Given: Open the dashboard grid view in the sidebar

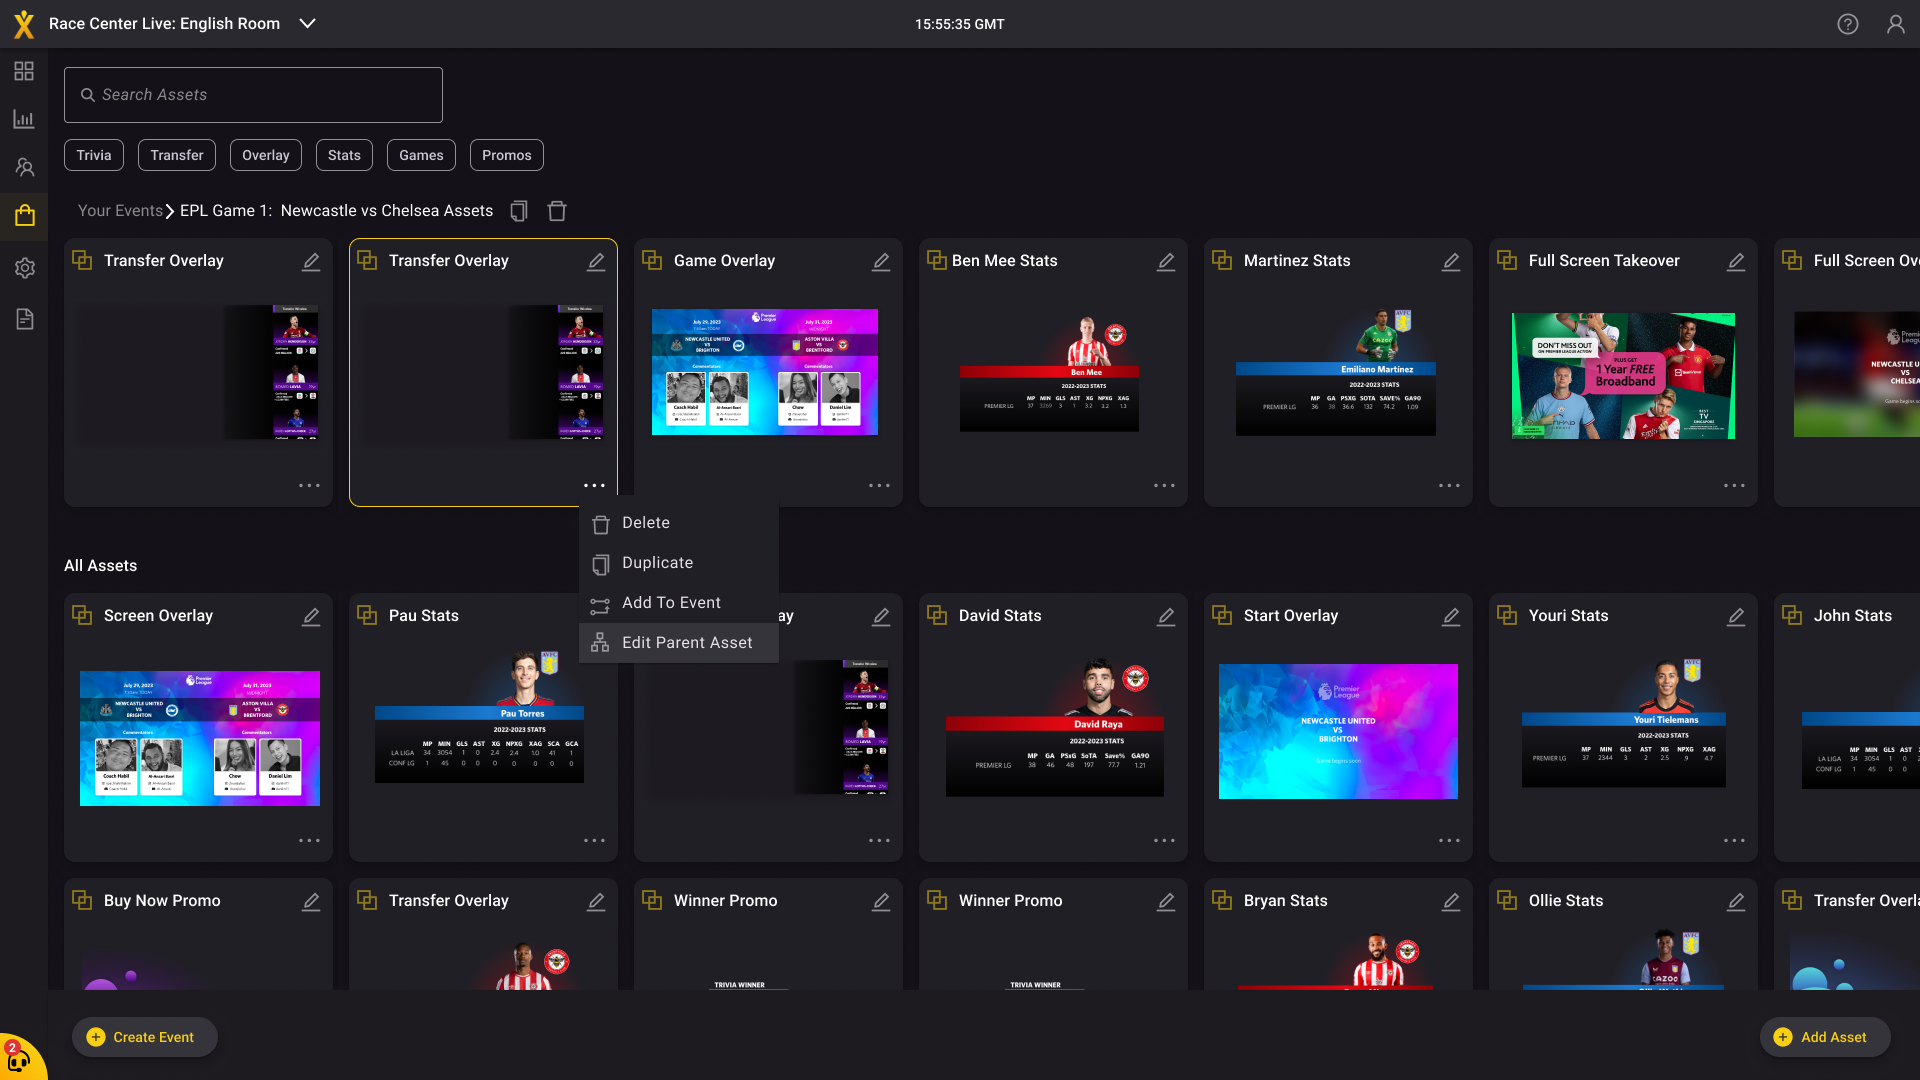Looking at the screenshot, I should (24, 71).
